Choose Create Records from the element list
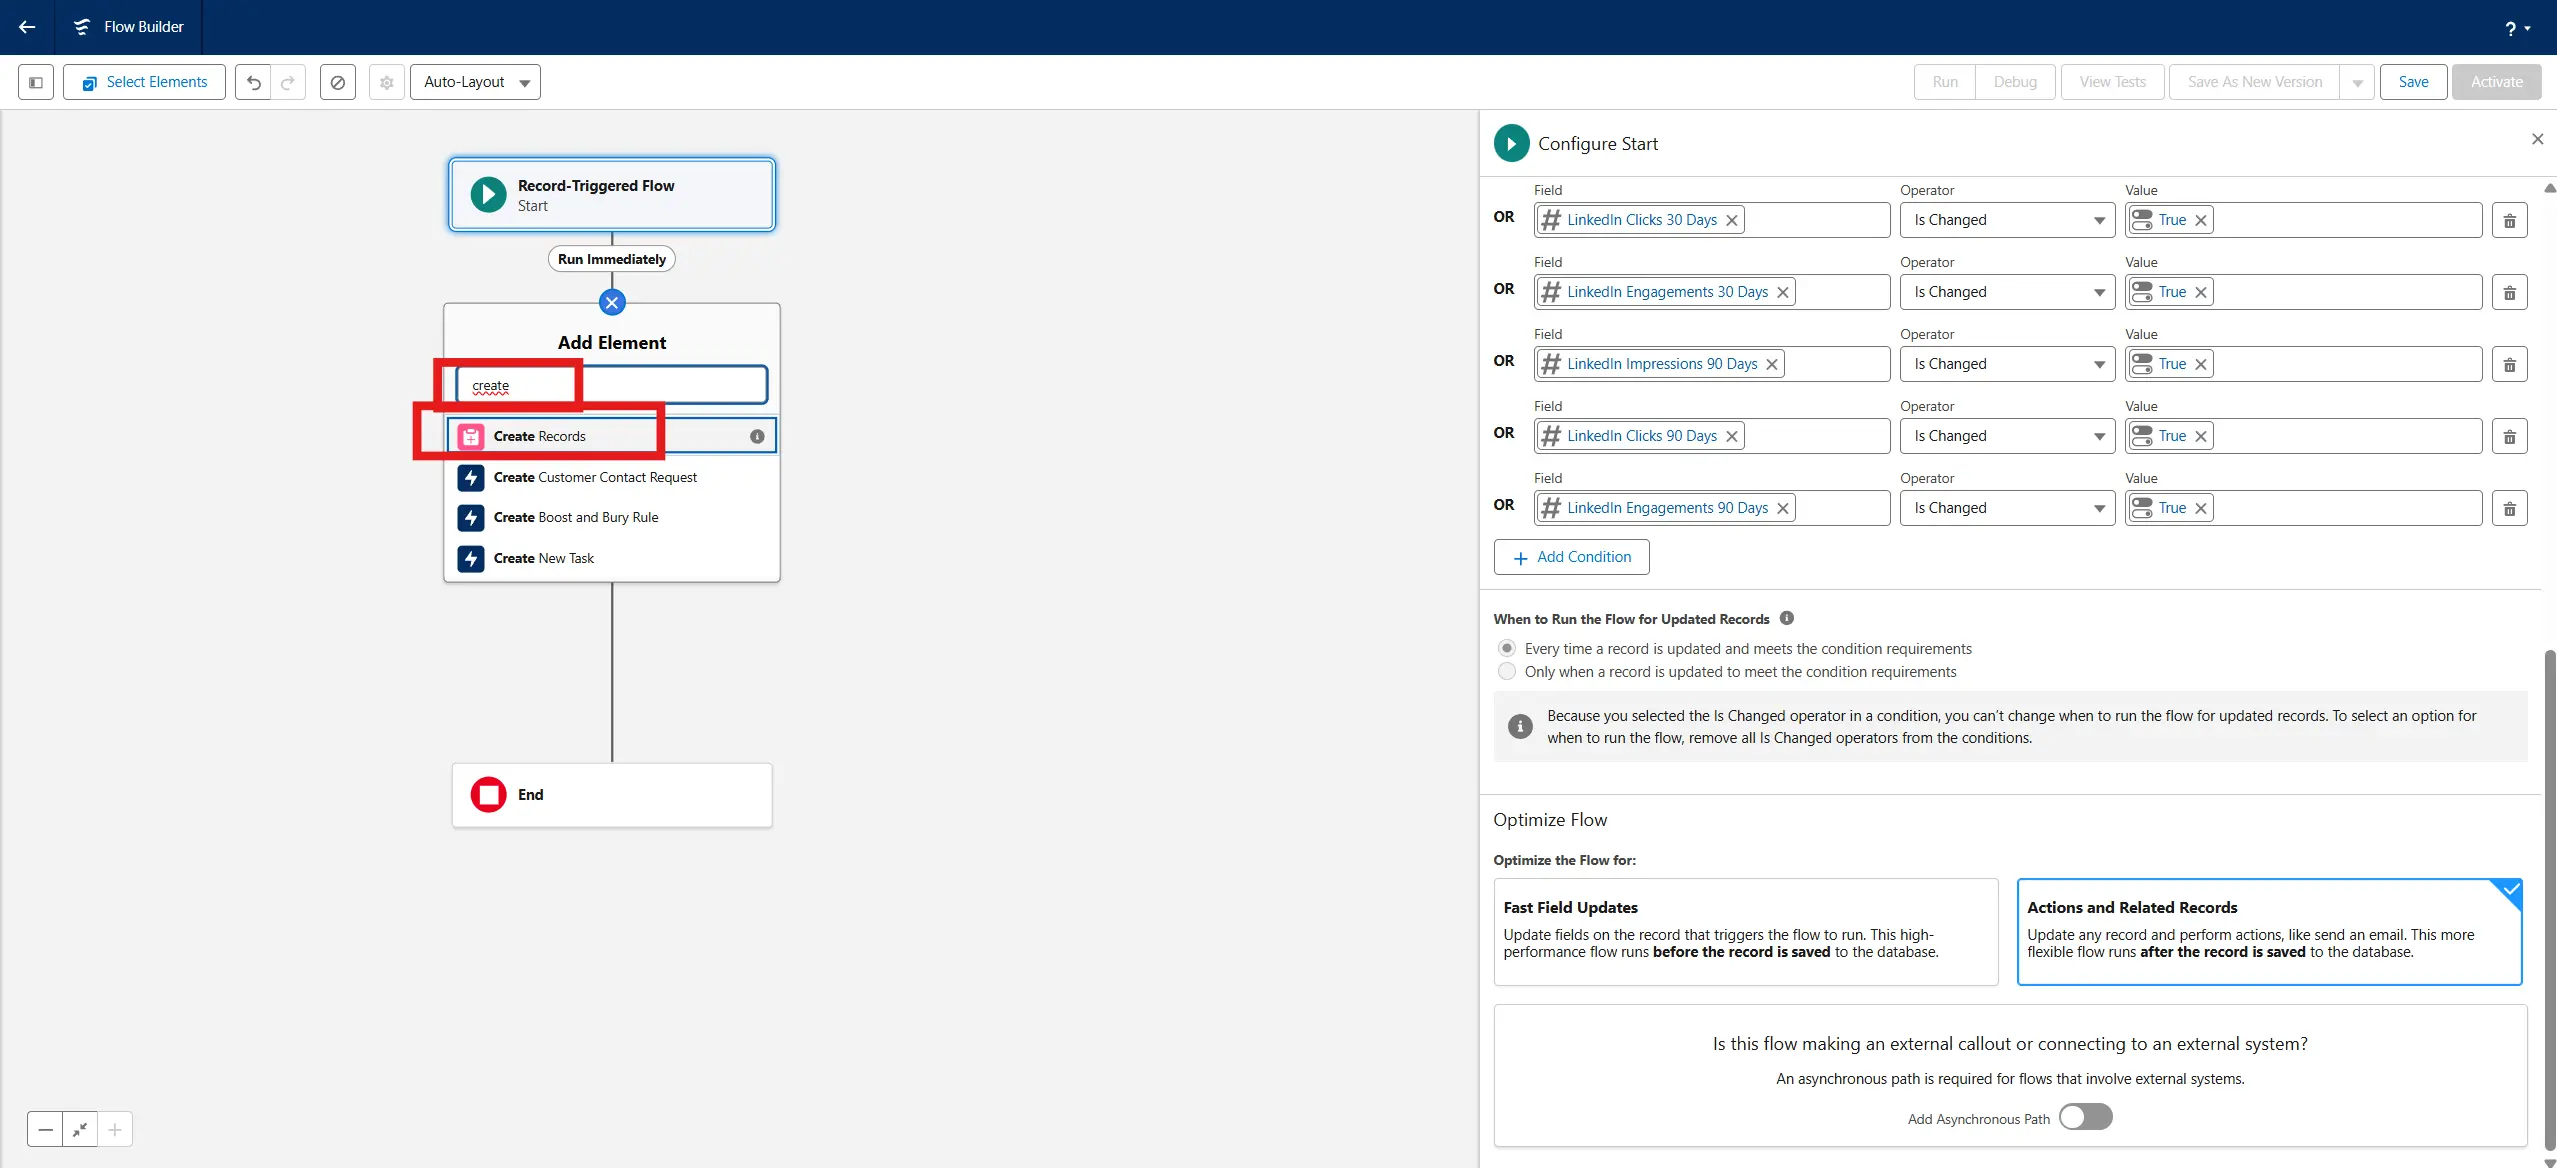 540,436
